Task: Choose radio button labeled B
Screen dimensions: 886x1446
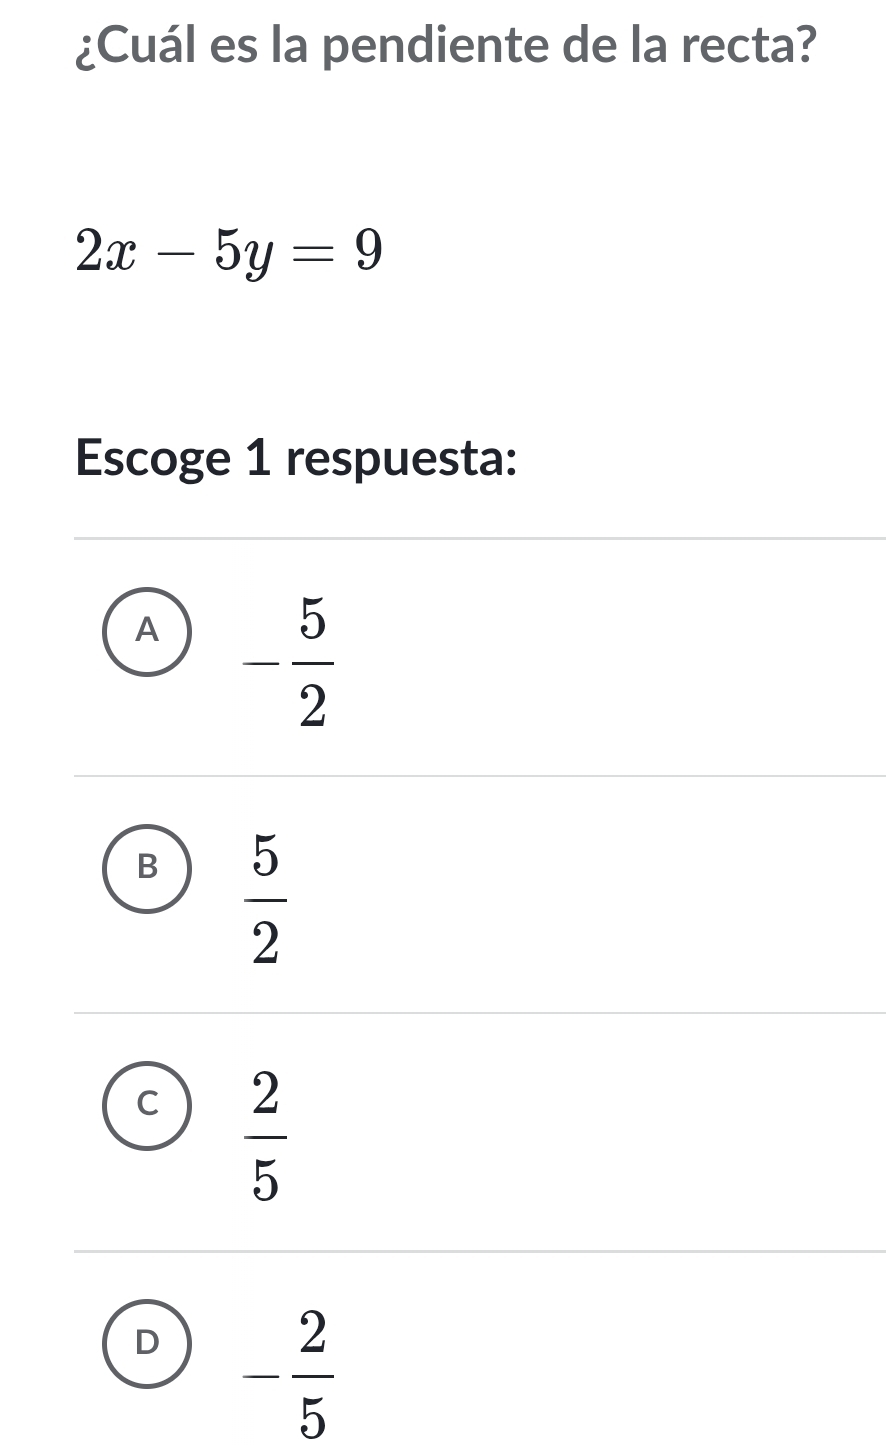Action: click(147, 869)
